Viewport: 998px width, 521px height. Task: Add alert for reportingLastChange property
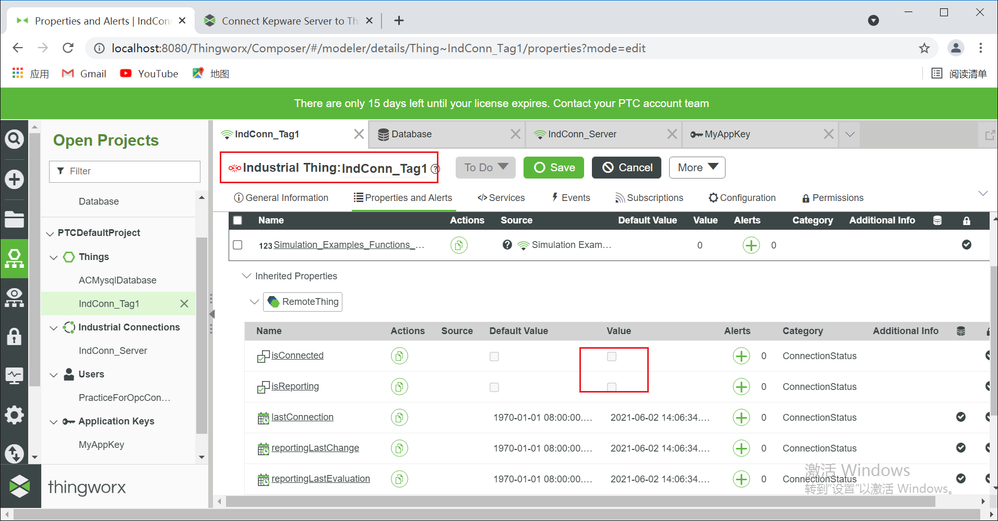coord(741,448)
